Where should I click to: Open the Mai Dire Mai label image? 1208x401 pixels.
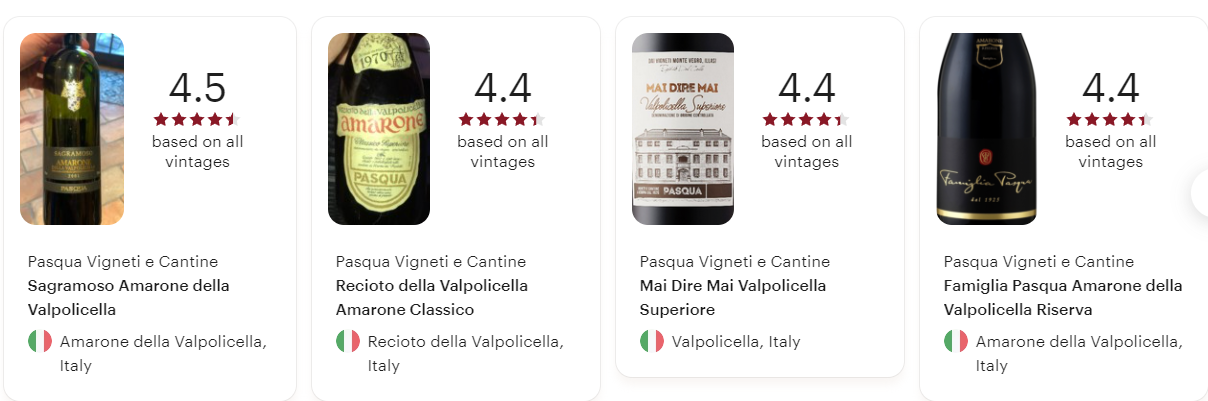(x=683, y=129)
